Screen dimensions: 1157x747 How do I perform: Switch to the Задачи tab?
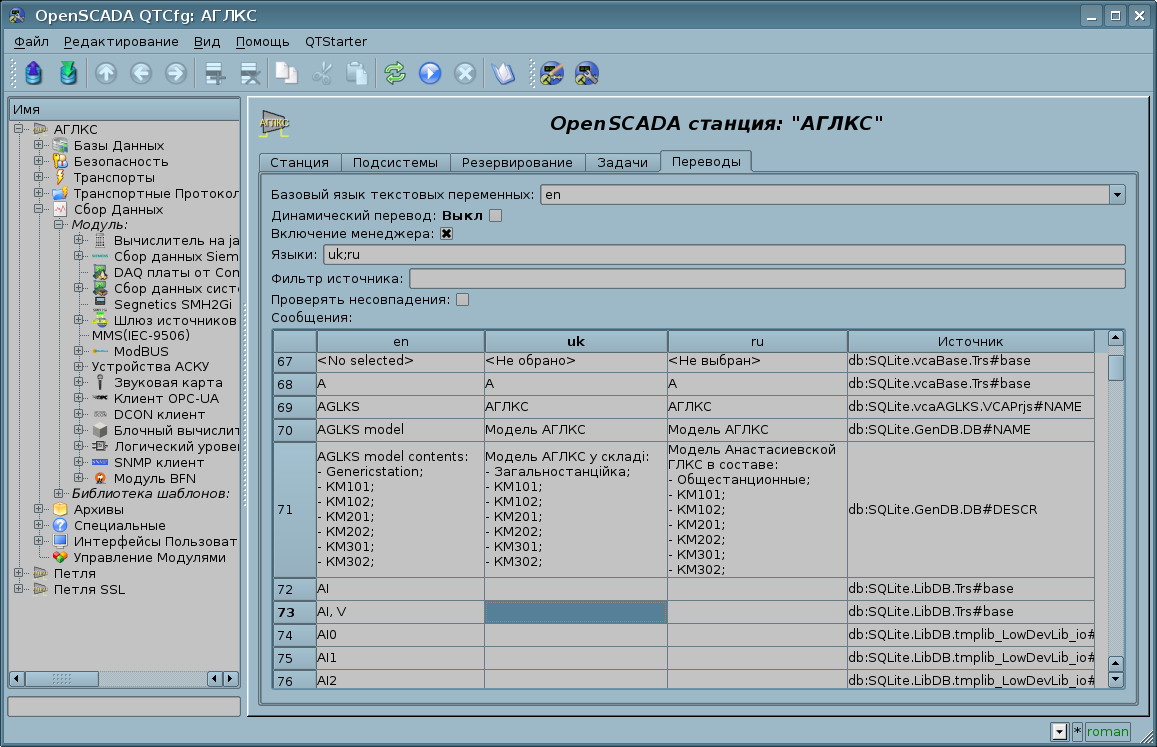(623, 162)
